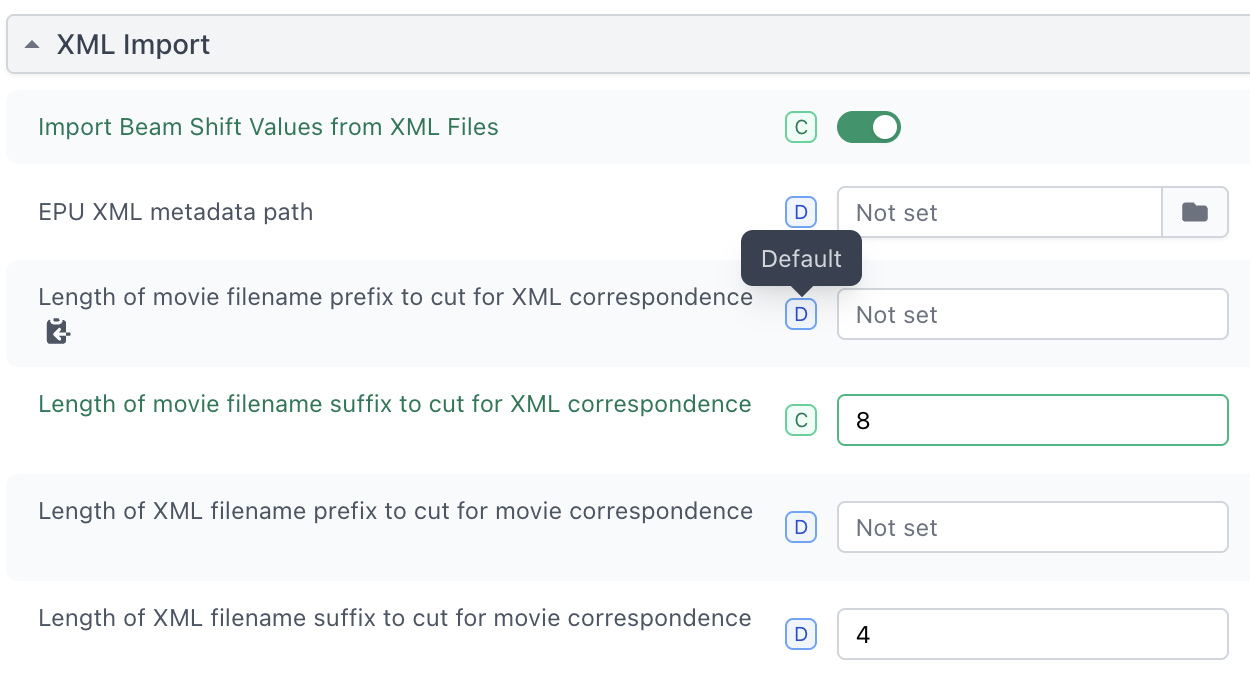This screenshot has width=1250, height=690.
Task: Click the EPU XML metadata path field
Action: (998, 212)
